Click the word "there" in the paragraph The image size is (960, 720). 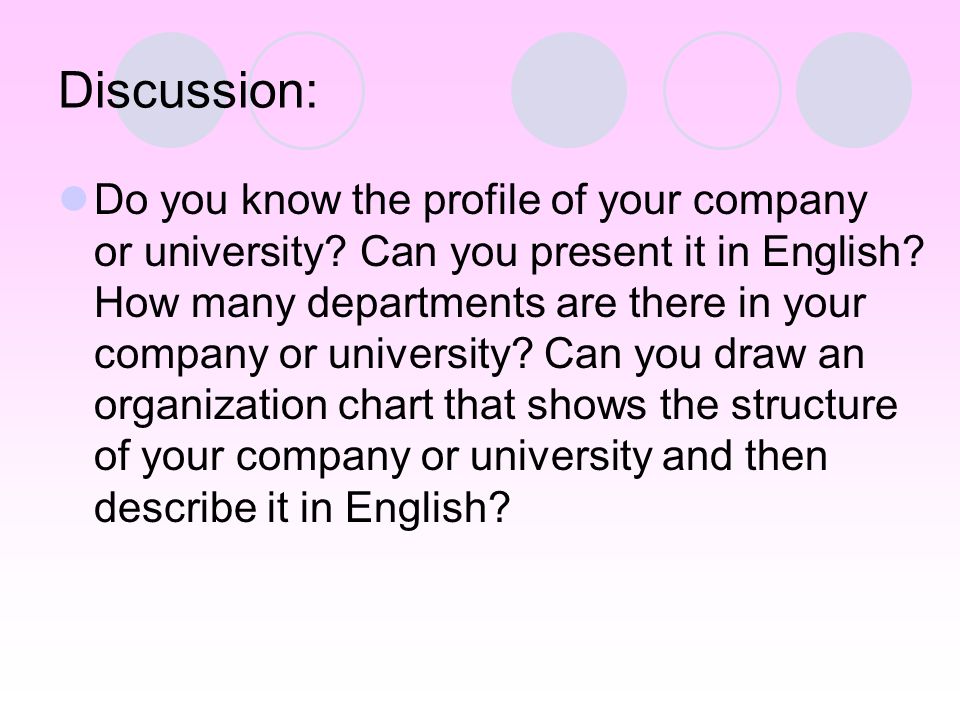pos(677,302)
